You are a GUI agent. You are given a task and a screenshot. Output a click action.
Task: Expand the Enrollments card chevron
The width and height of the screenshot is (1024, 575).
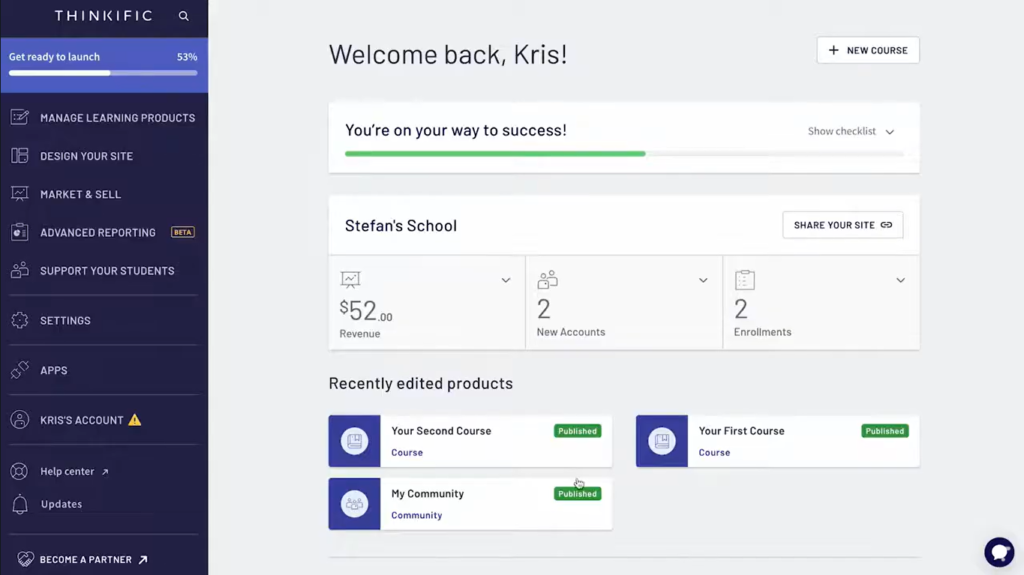point(900,280)
